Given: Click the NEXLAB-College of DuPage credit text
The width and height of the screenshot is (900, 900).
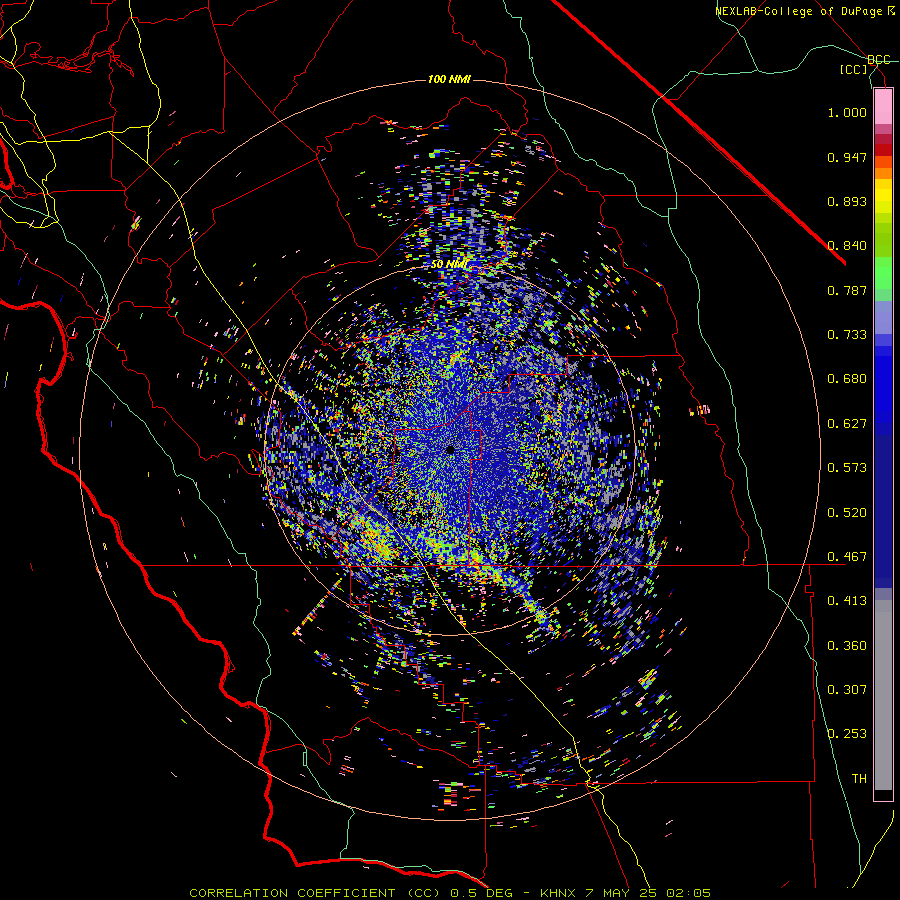Looking at the screenshot, I should [804, 11].
